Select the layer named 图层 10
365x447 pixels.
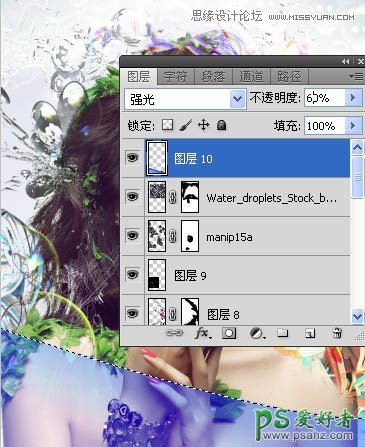(193, 159)
